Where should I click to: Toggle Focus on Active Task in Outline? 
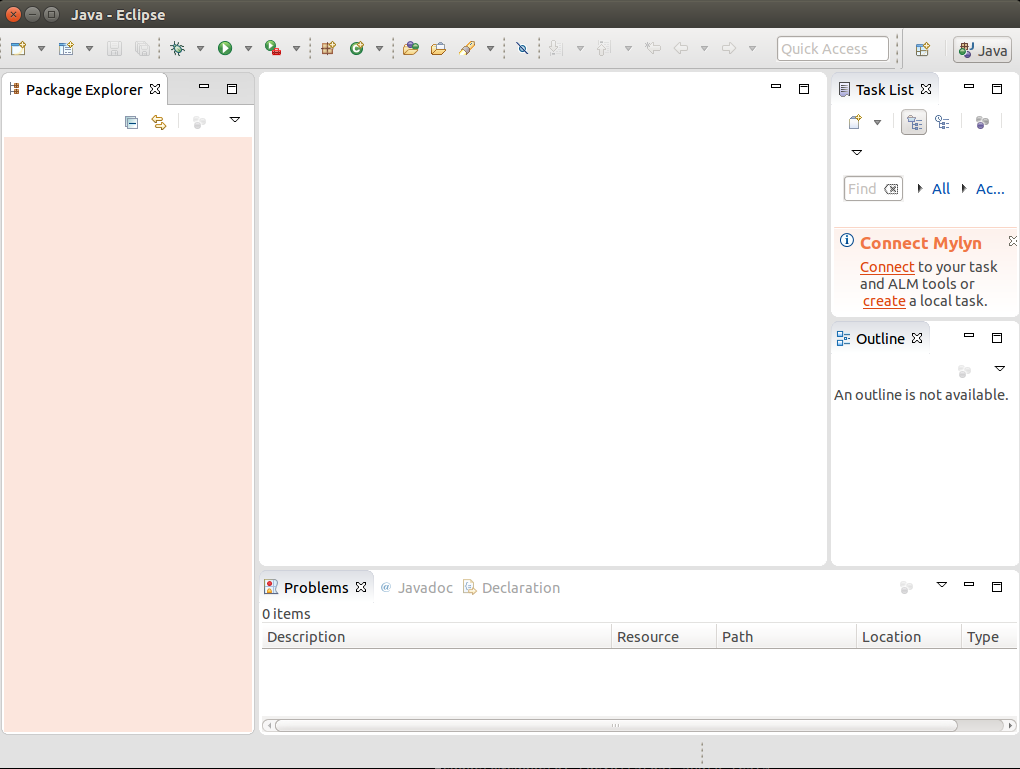point(965,371)
